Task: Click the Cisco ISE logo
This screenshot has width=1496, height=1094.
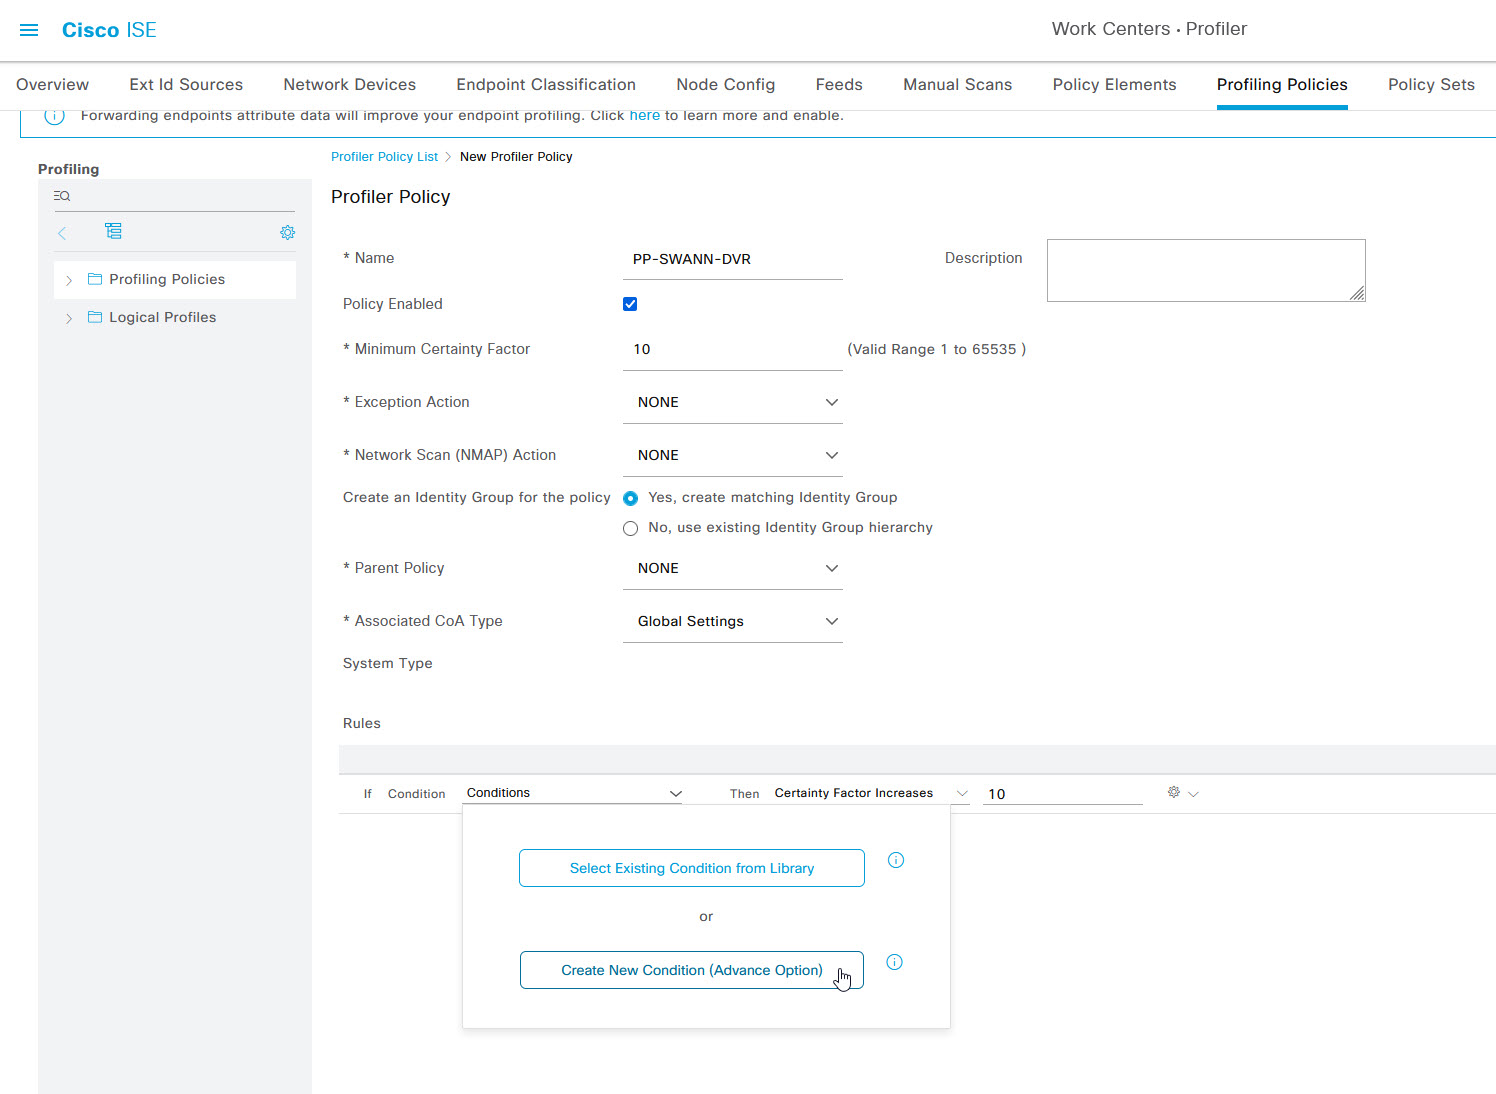Action: click(109, 30)
